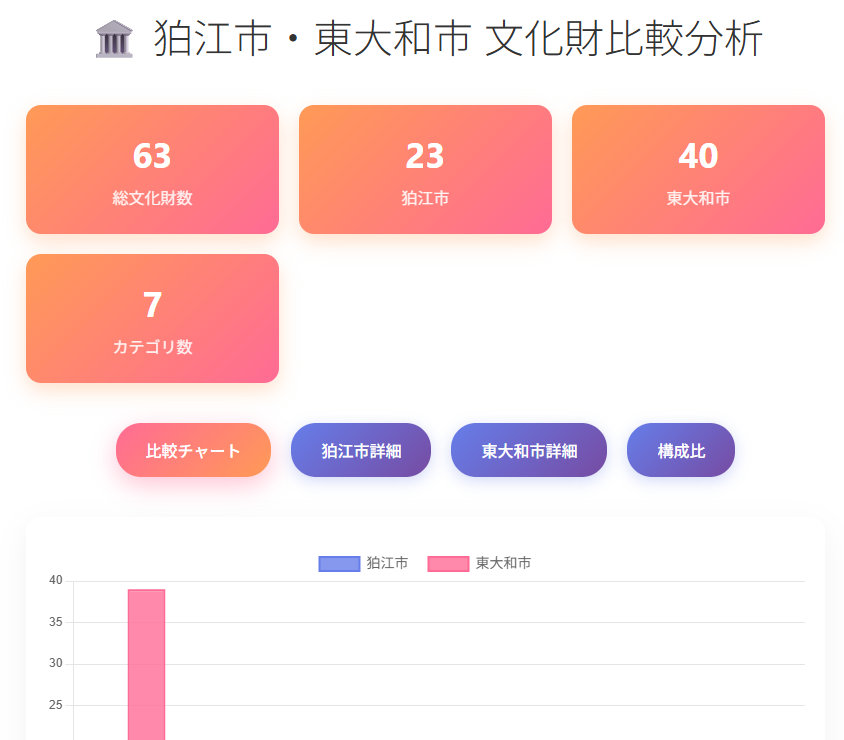This screenshot has height=740, width=844.
Task: Click the museum building icon in the title
Action: click(x=114, y=40)
